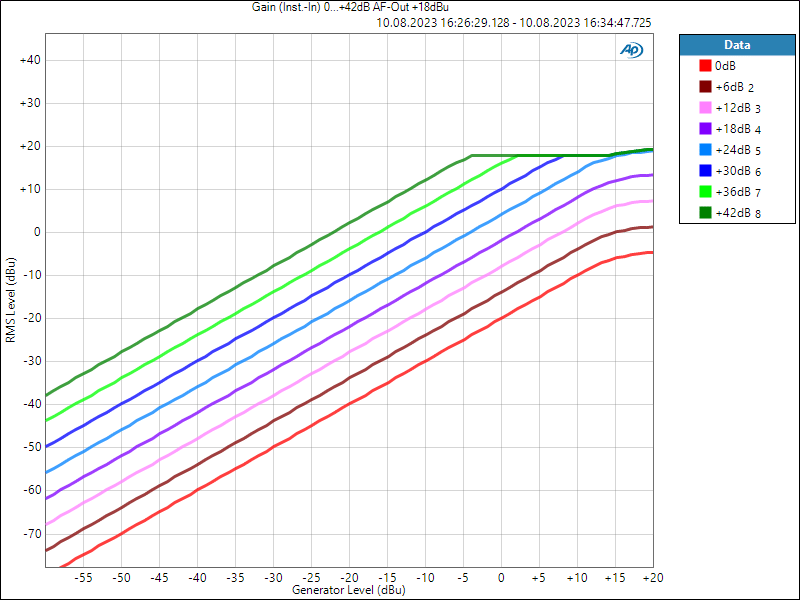800x600 pixels.
Task: Click the bright green +36dB legend swatch
Action: (x=706, y=191)
